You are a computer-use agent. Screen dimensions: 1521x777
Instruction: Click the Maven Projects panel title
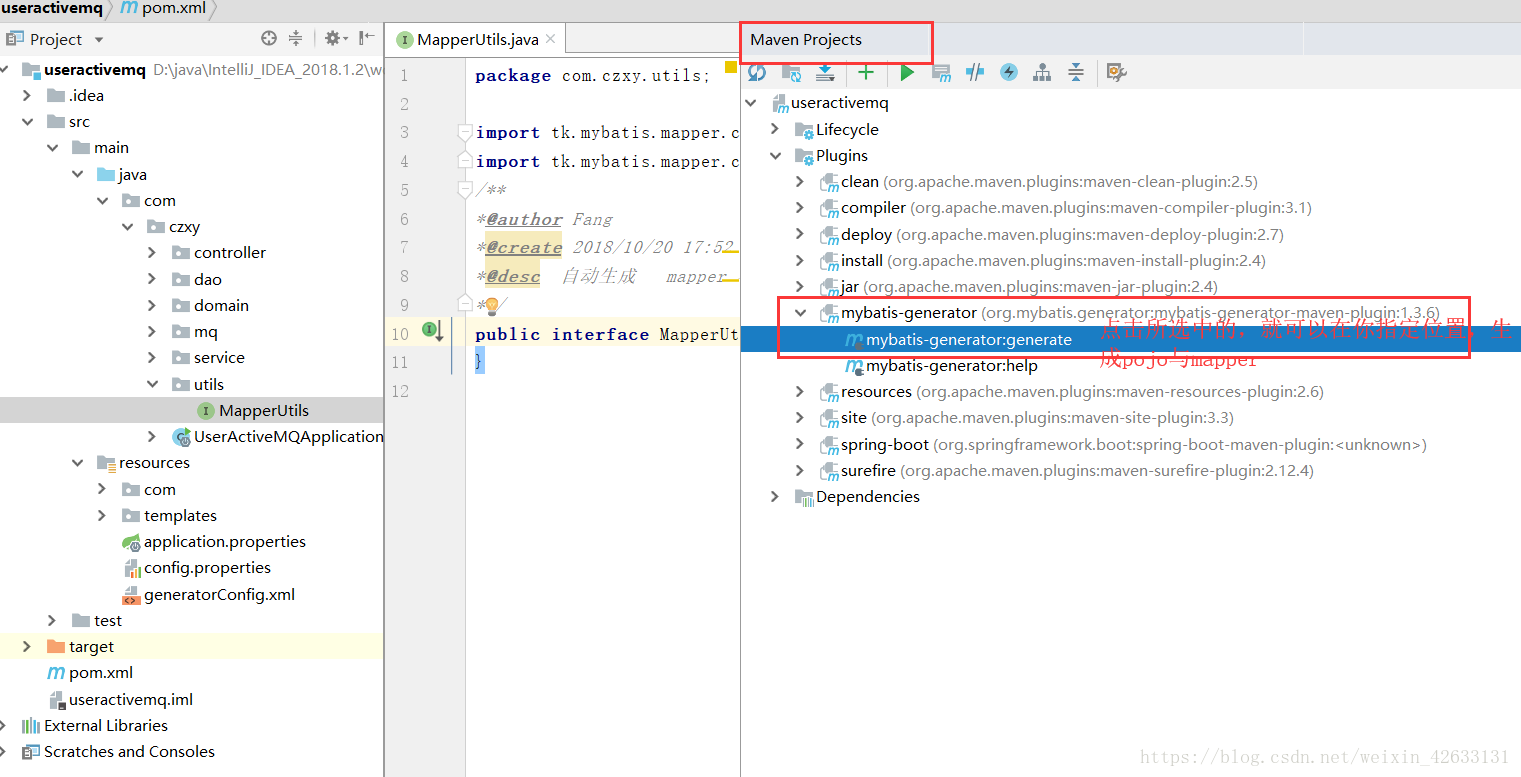tap(806, 40)
